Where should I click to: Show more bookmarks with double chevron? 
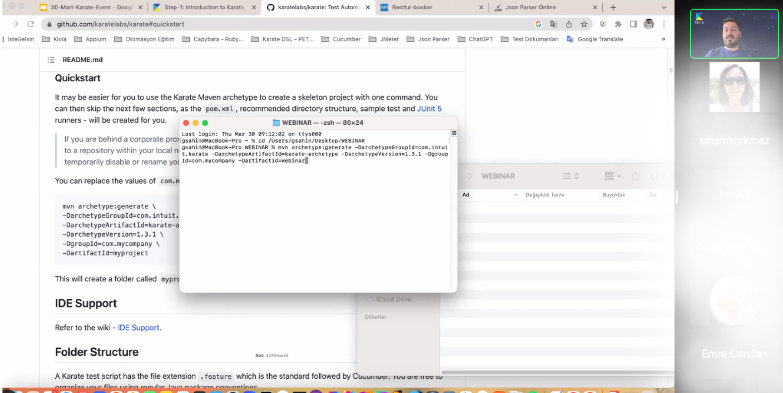click(663, 39)
